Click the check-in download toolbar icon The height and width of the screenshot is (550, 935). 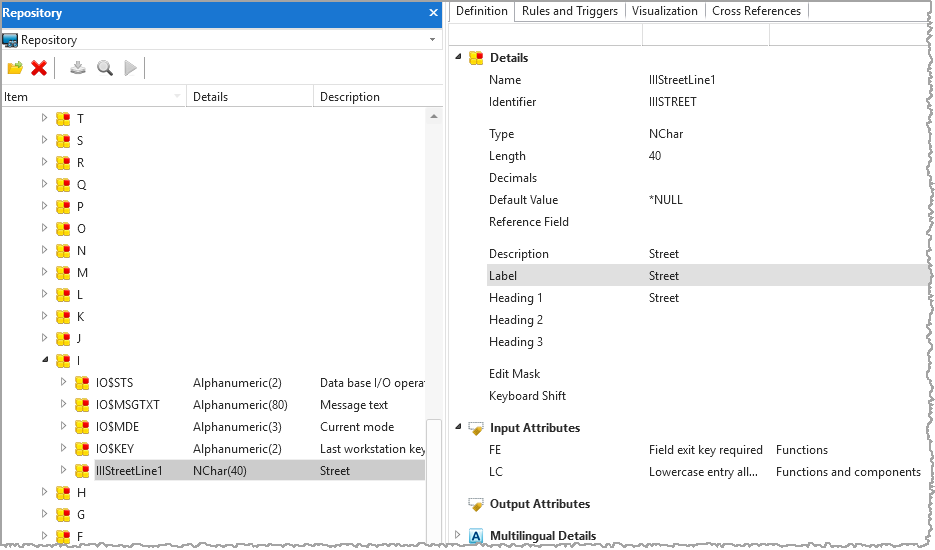coord(78,68)
